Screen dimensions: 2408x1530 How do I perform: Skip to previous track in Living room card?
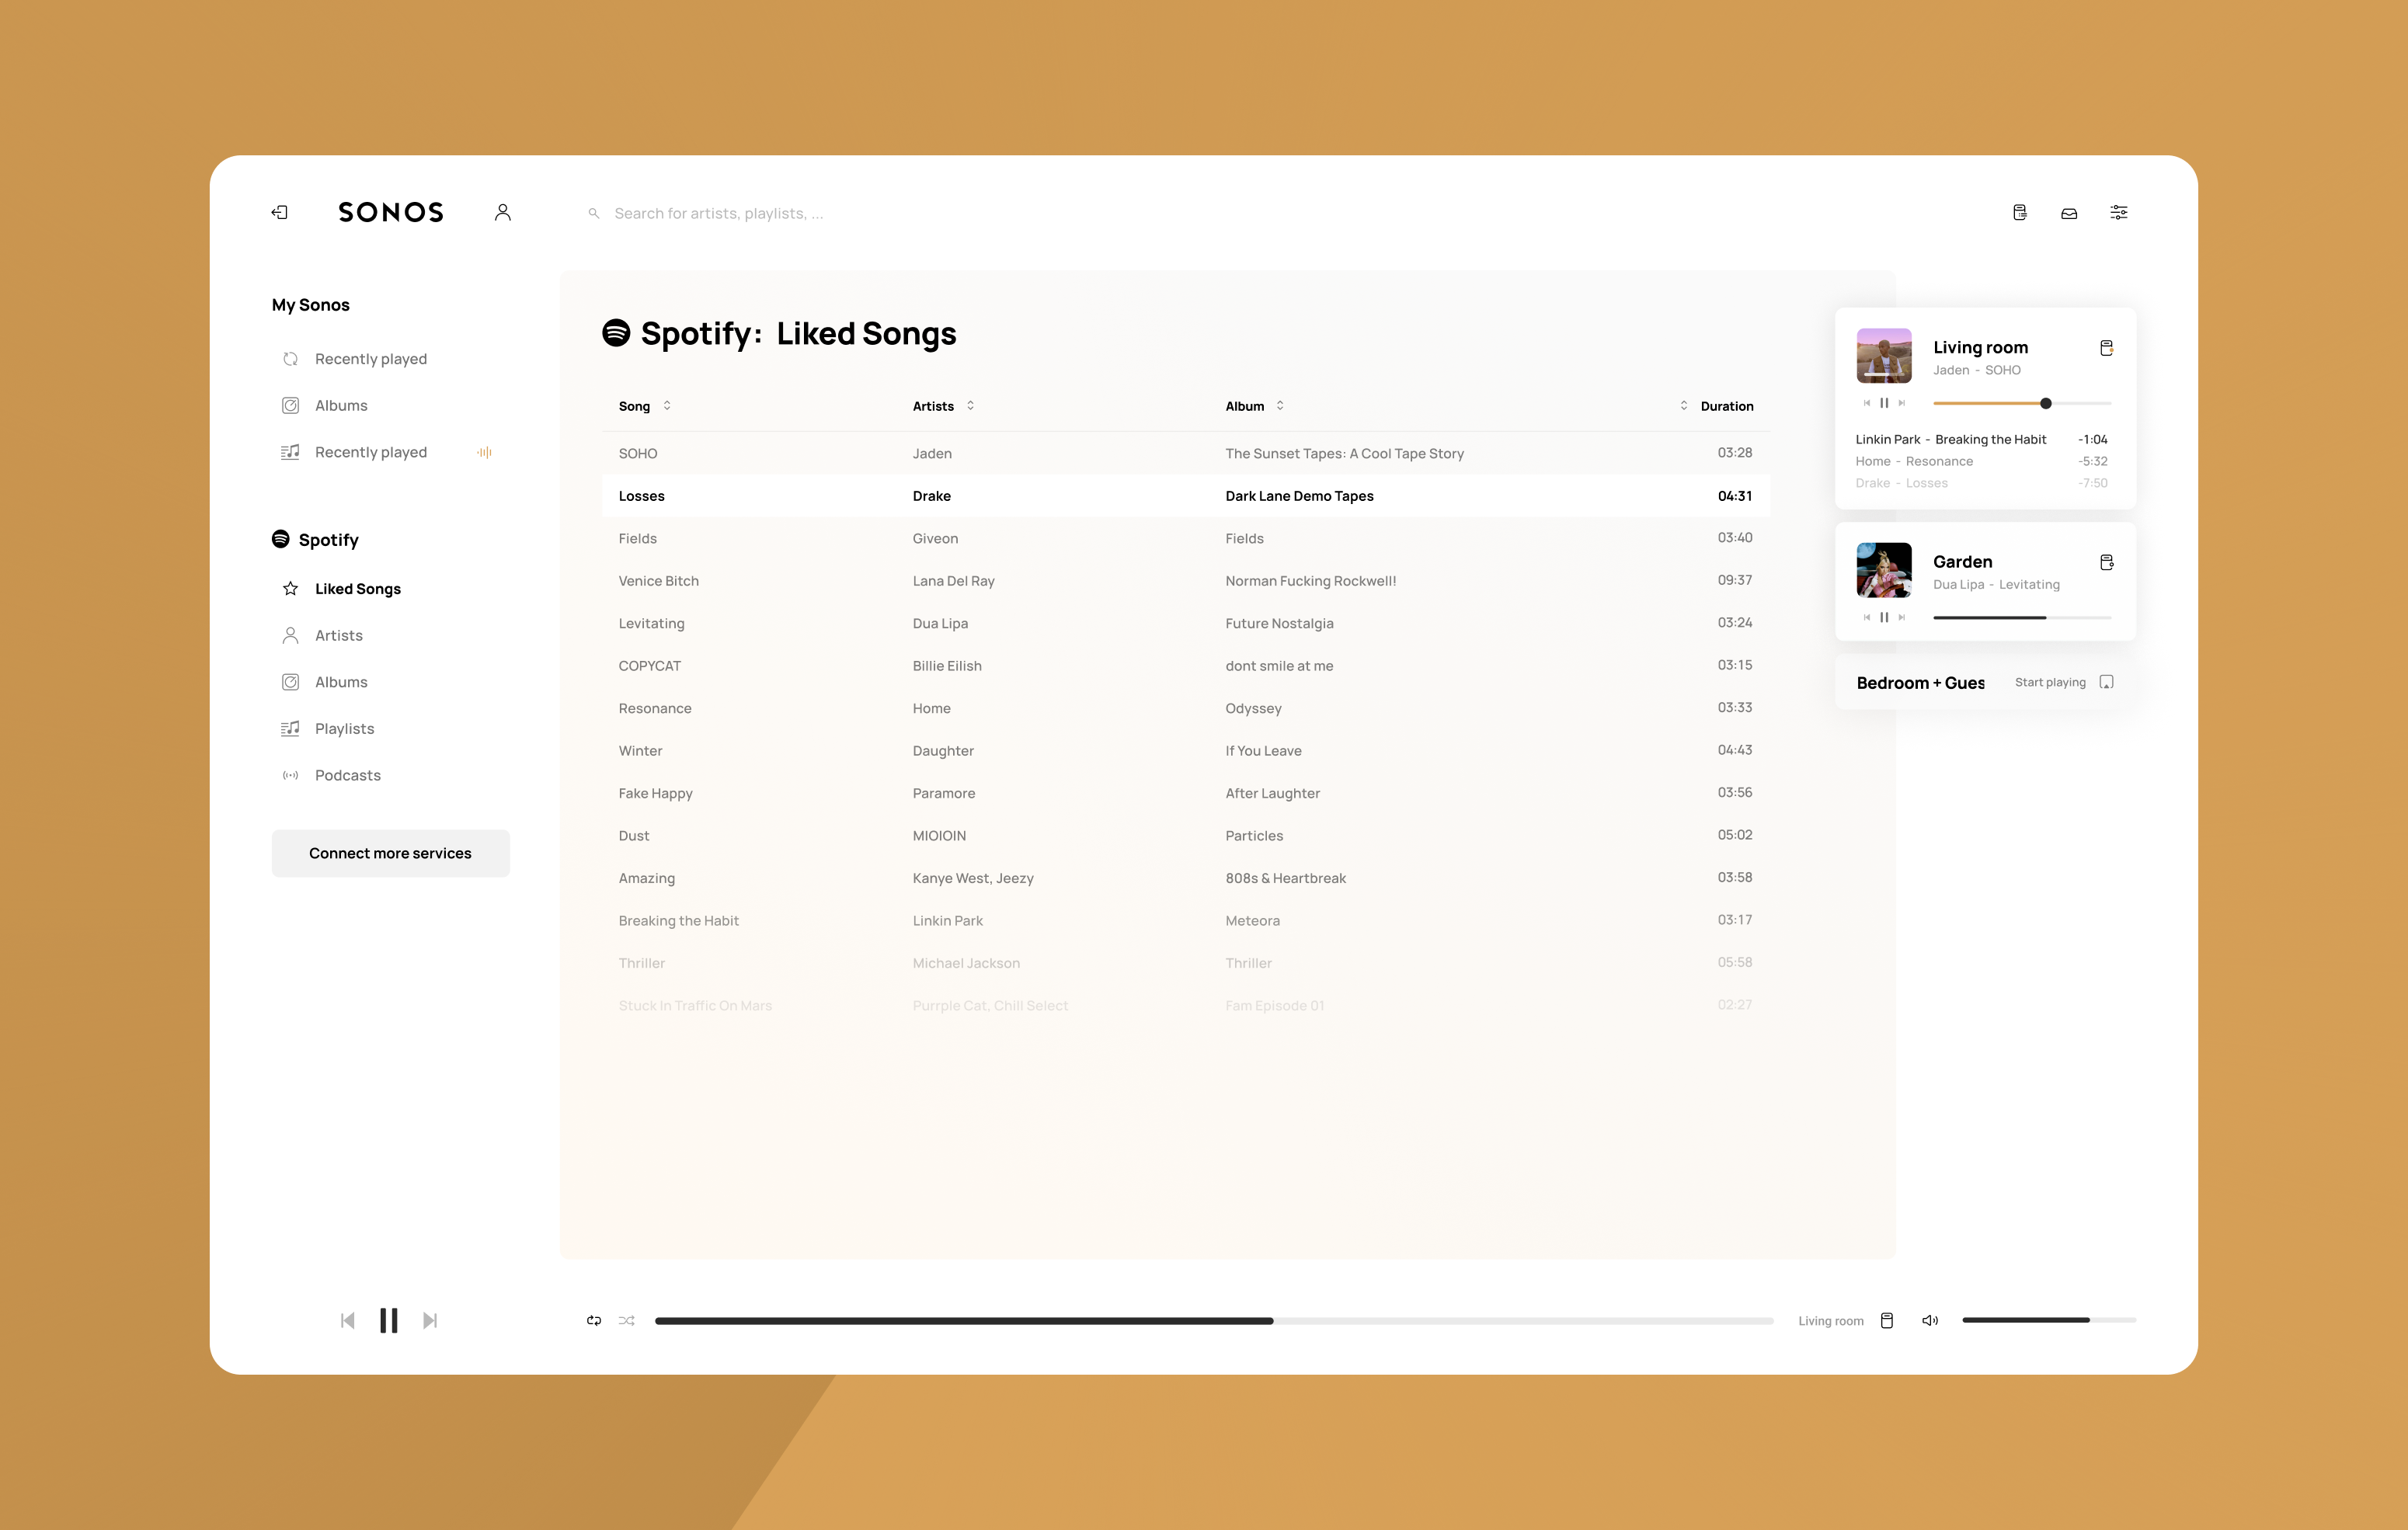coord(1866,403)
